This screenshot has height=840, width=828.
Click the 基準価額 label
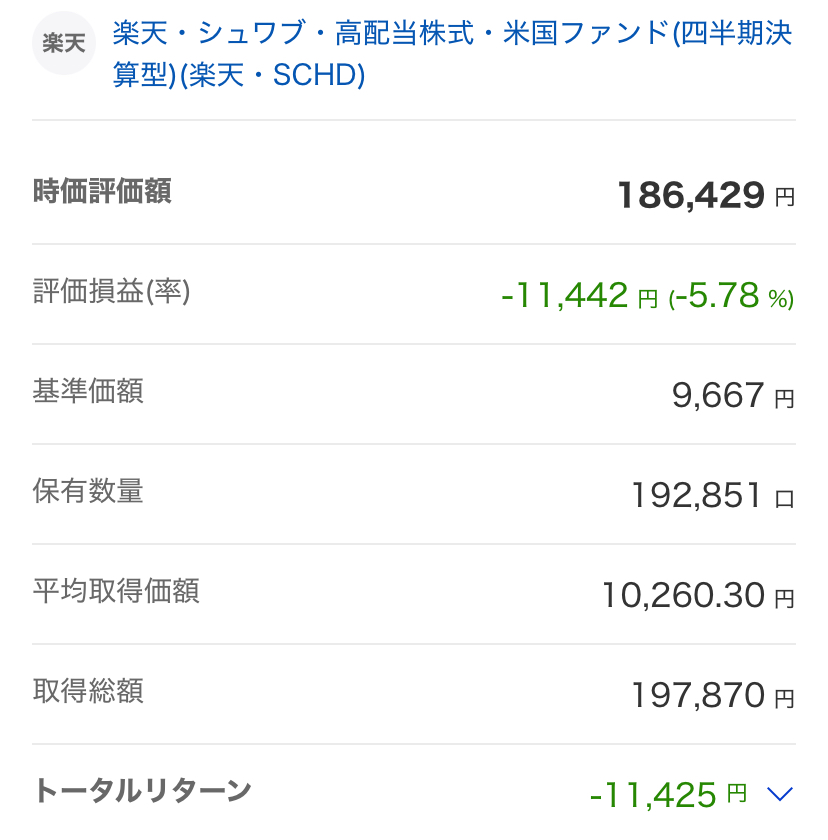(88, 391)
